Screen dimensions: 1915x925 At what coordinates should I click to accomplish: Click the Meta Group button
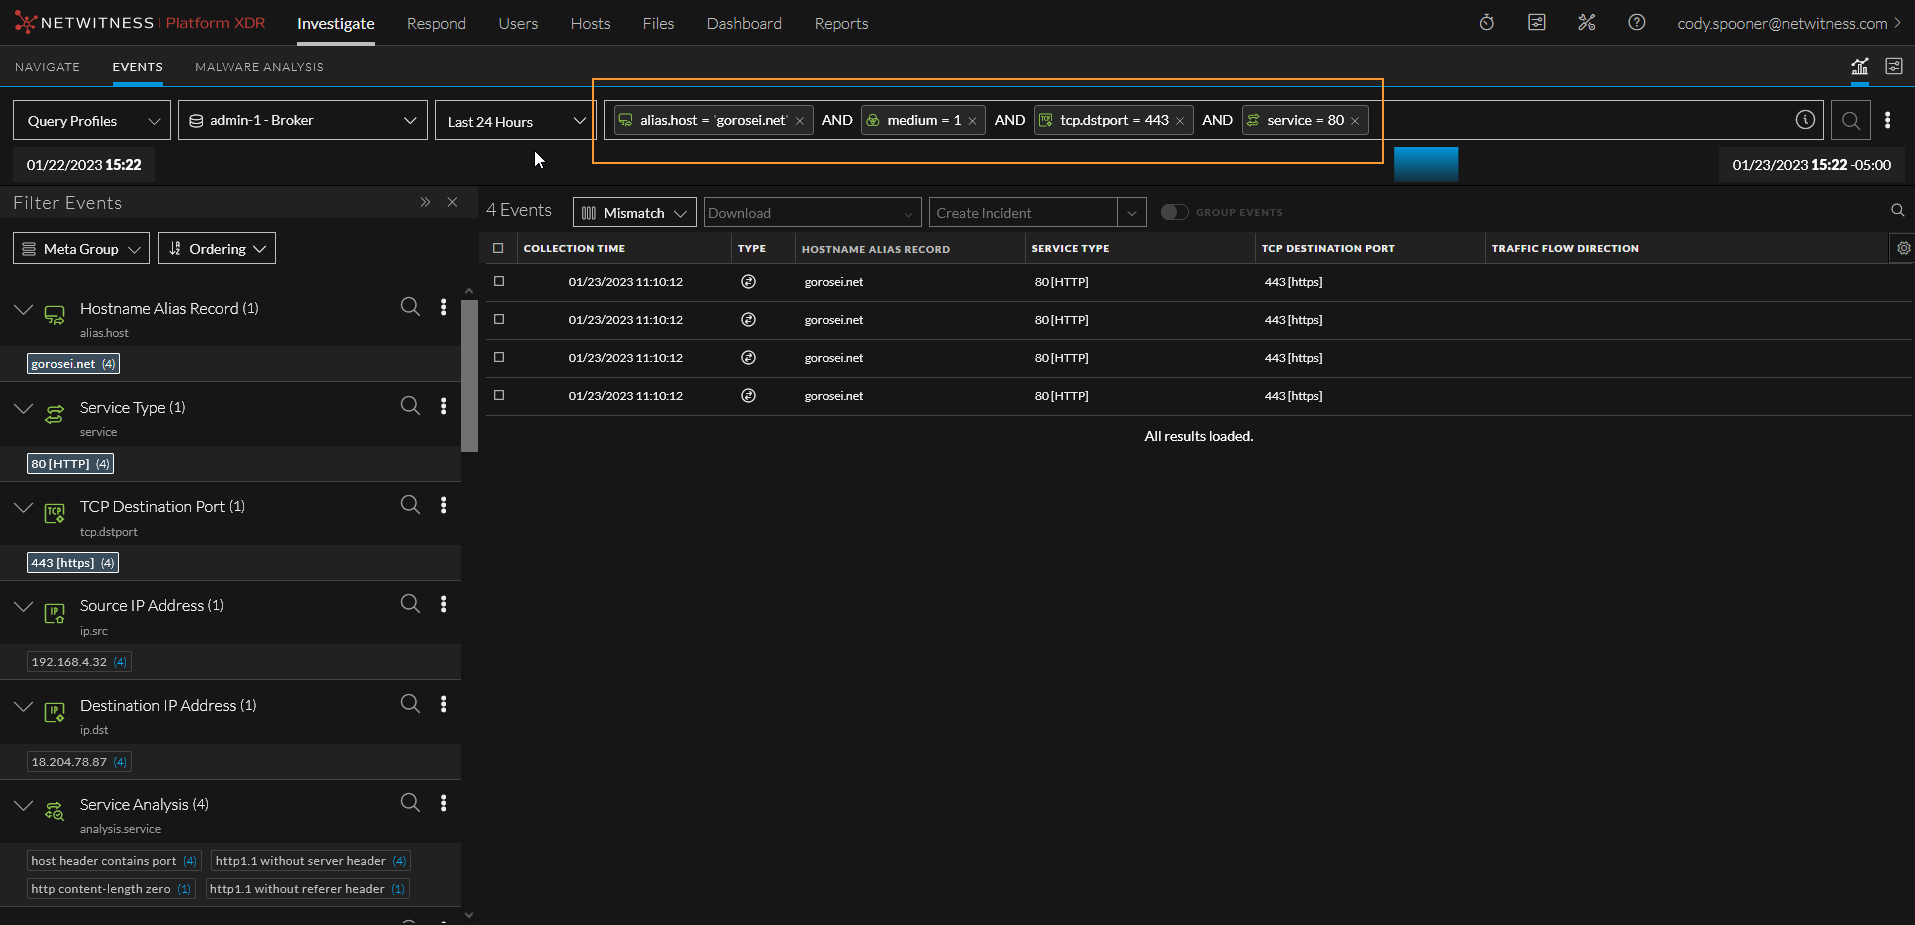coord(81,248)
